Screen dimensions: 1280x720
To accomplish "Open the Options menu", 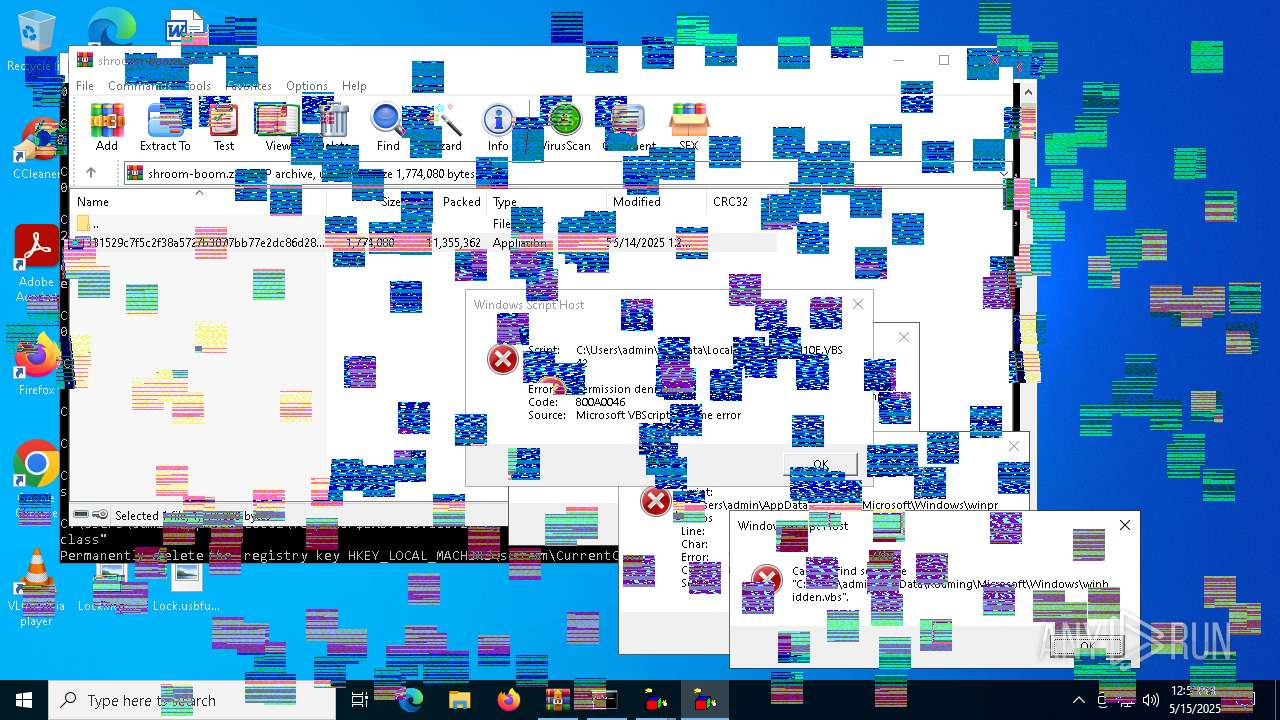I will pos(307,86).
